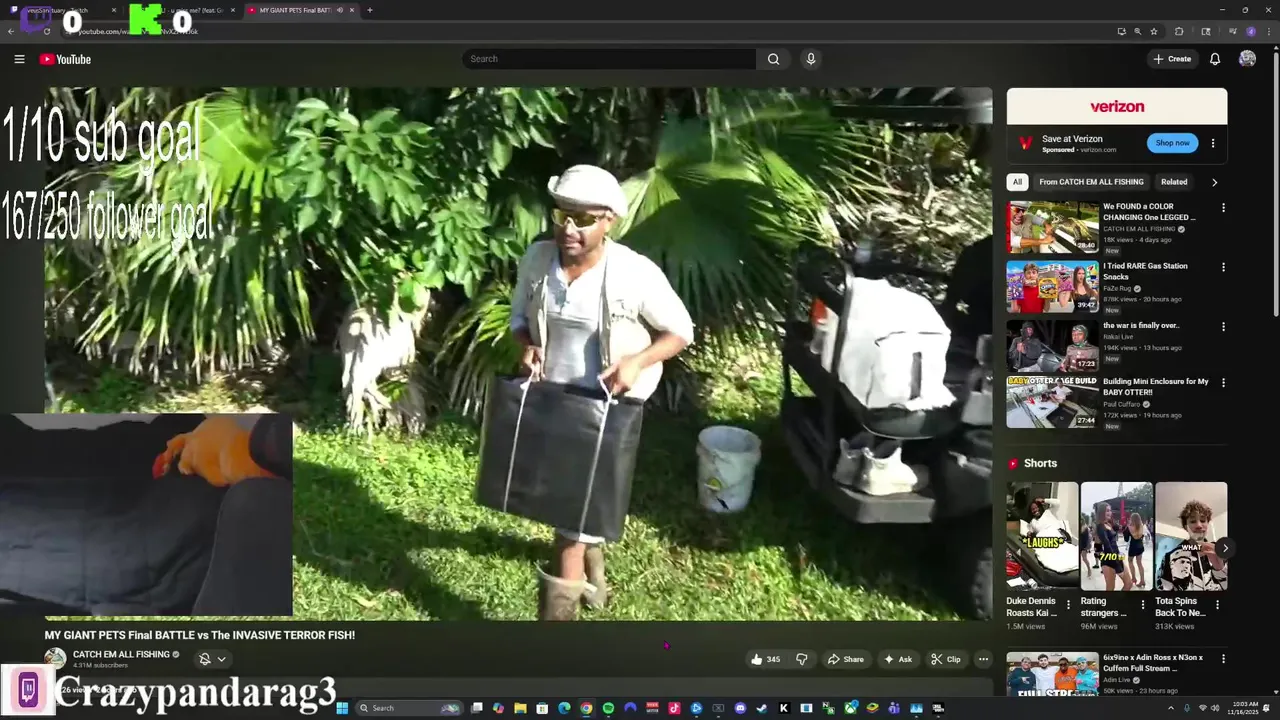Open Spotify from the taskbar
This screenshot has height=720, width=1280.
[608, 708]
